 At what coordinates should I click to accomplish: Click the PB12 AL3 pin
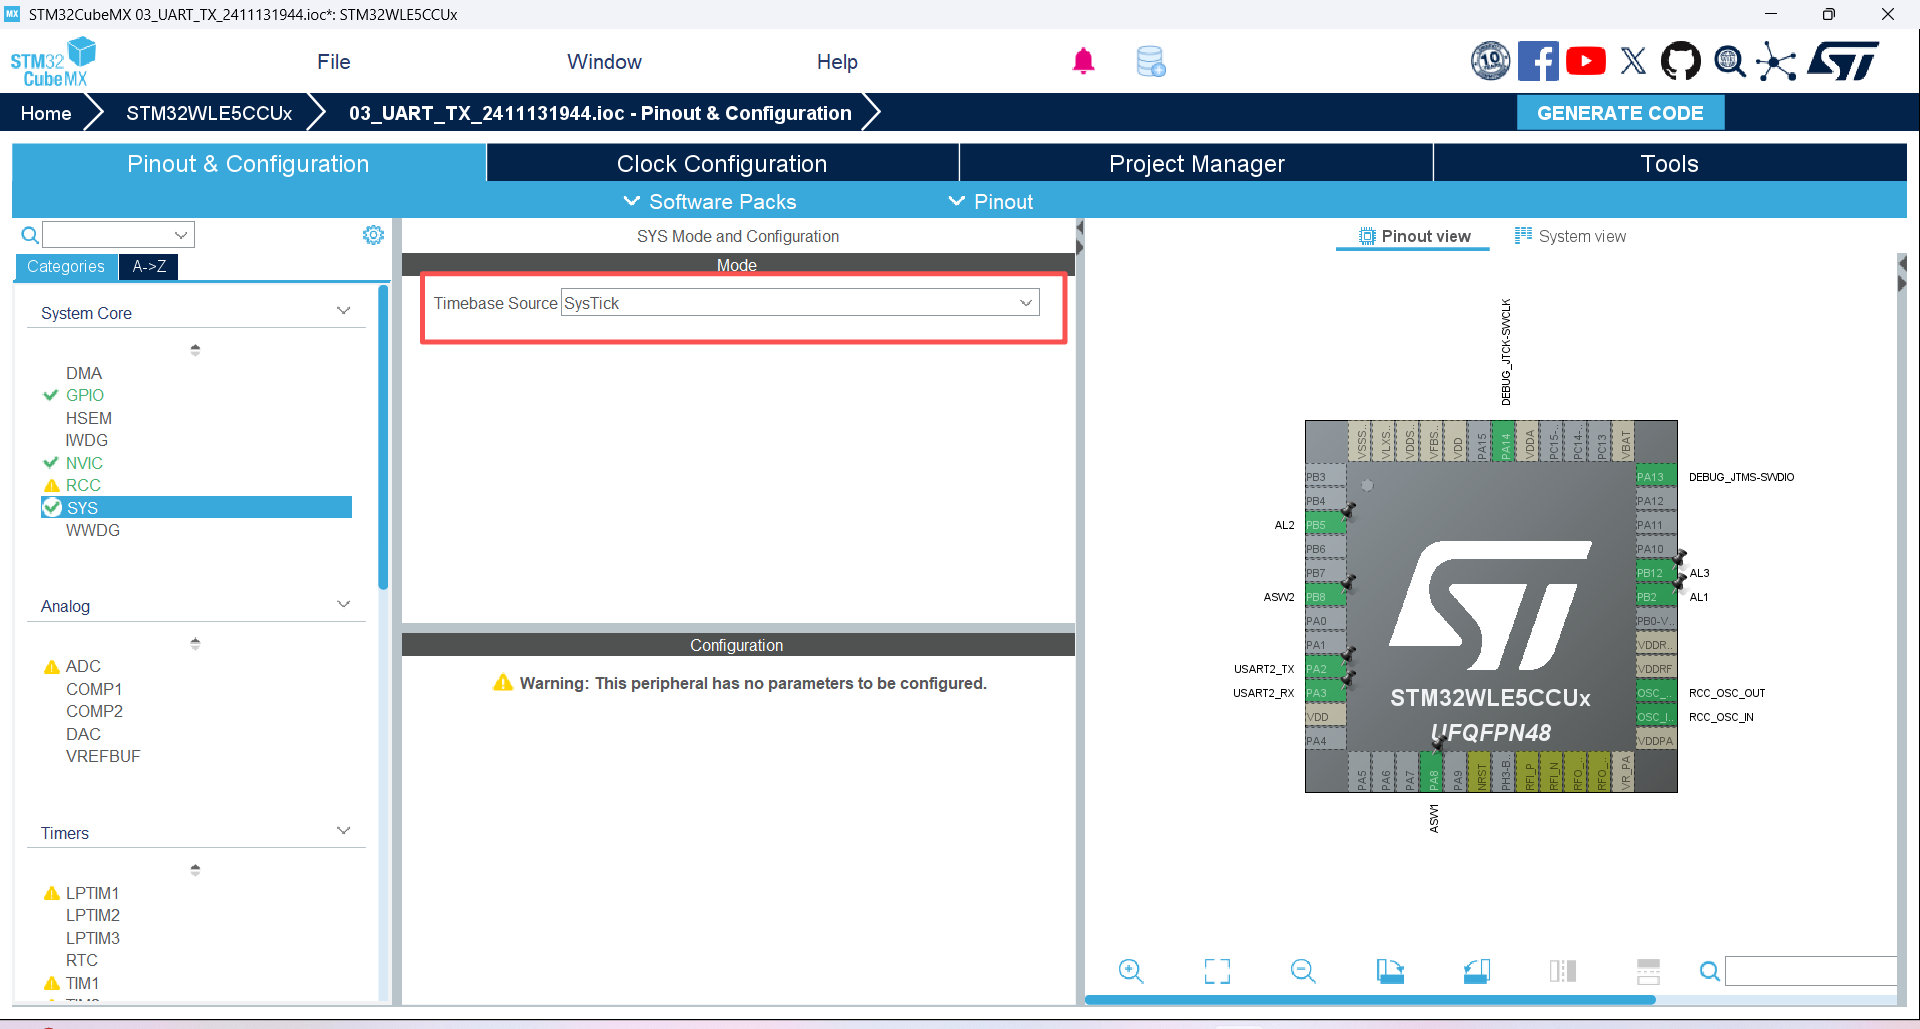1656,573
